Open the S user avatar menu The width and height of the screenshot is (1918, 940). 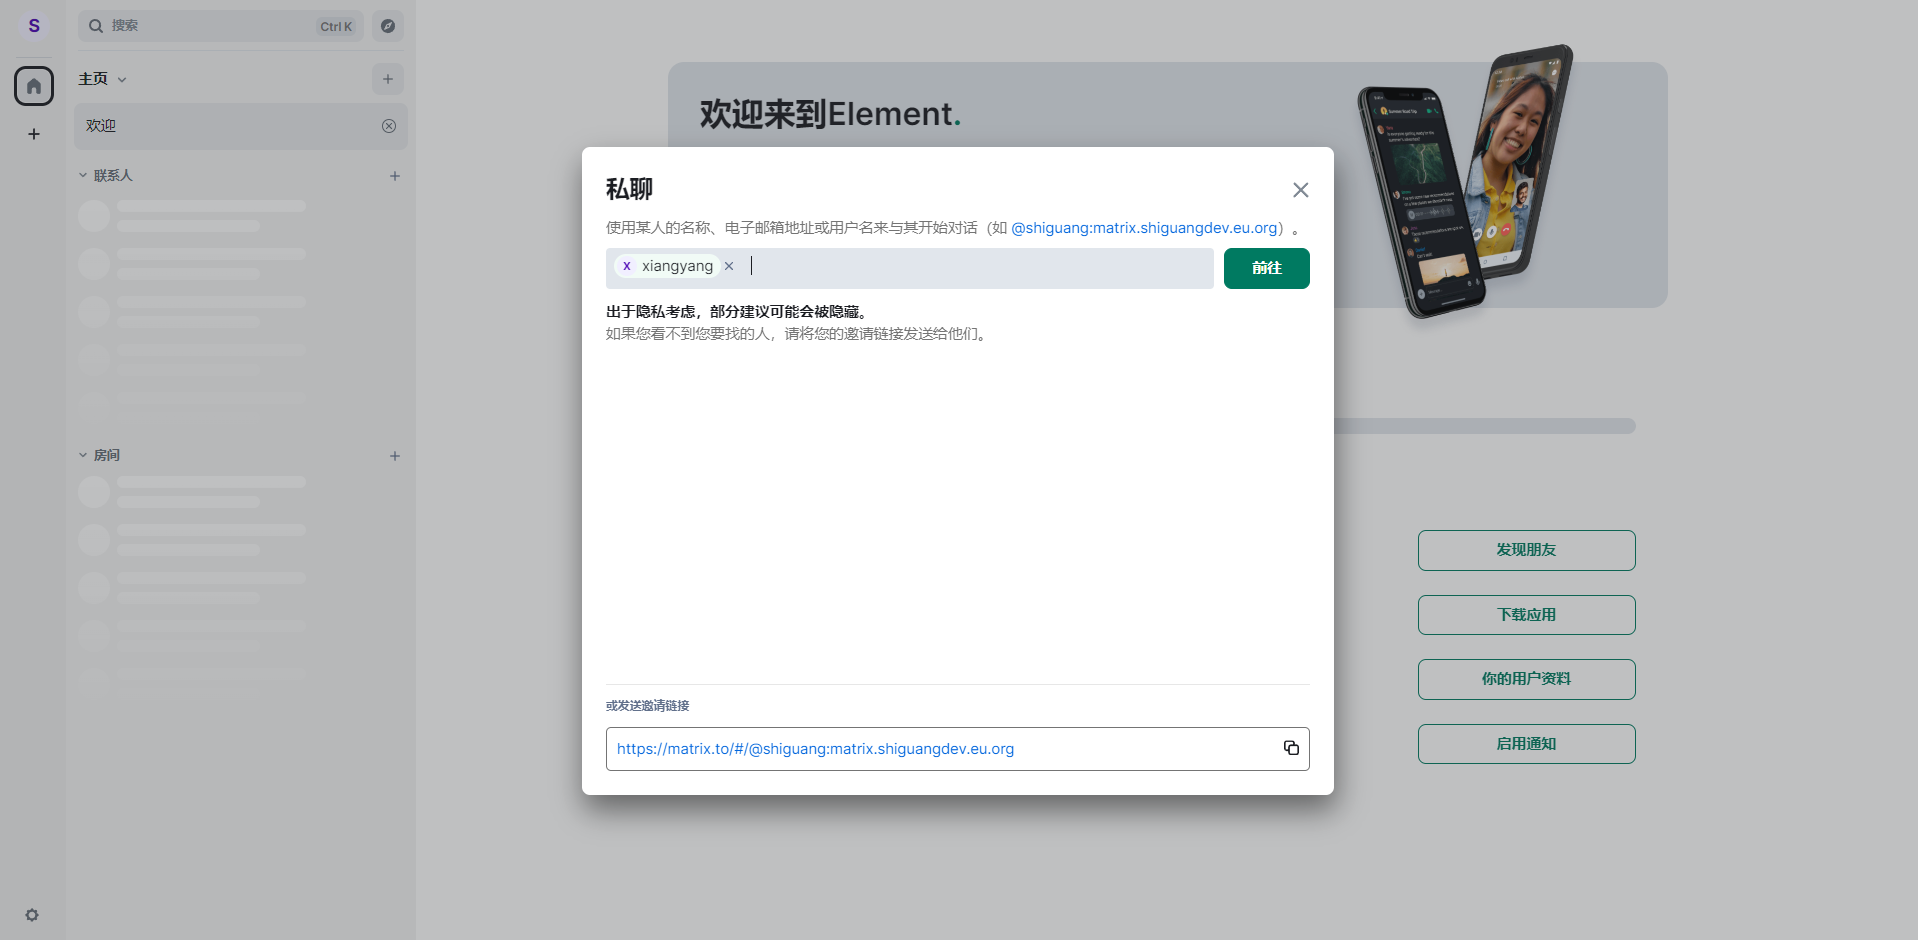pos(34,26)
